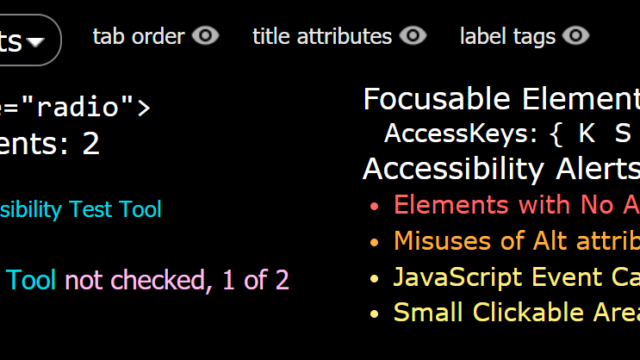
Task: Toggle the tab order eye icon
Action: 205,36
